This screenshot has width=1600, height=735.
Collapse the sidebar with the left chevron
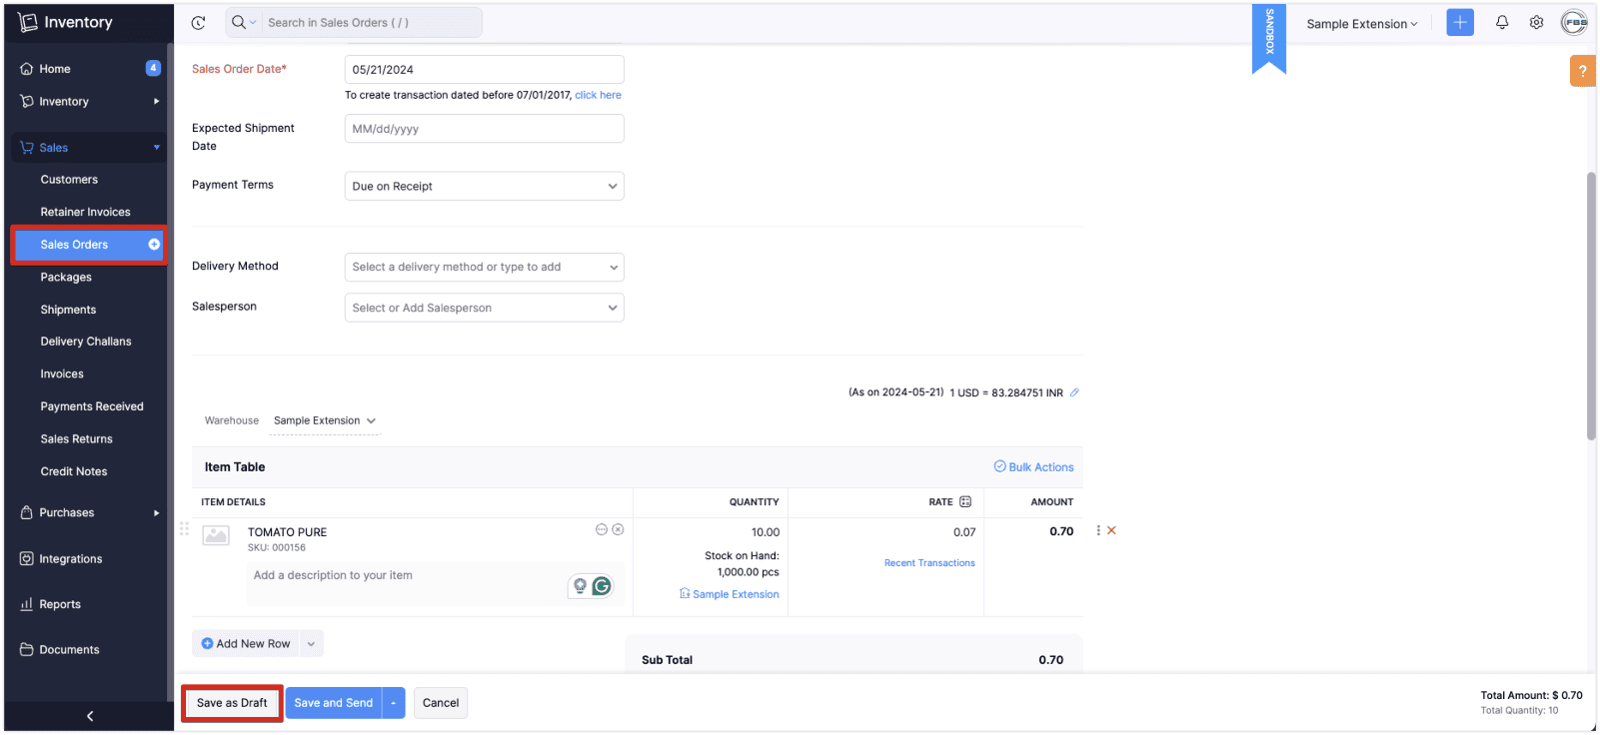pos(90,716)
